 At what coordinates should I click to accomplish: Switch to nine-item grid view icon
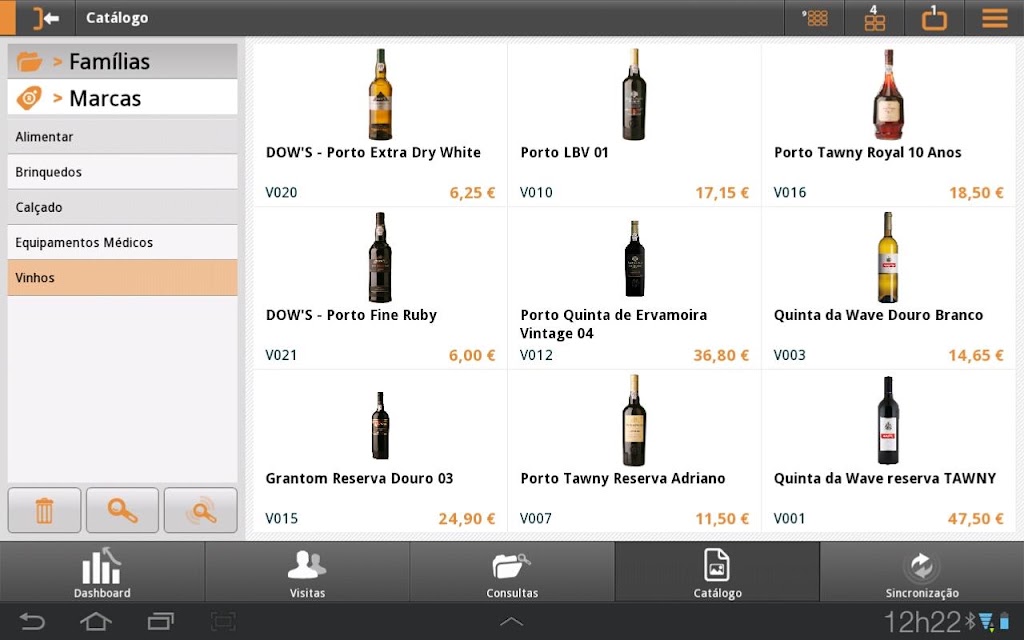pyautogui.click(x=814, y=18)
